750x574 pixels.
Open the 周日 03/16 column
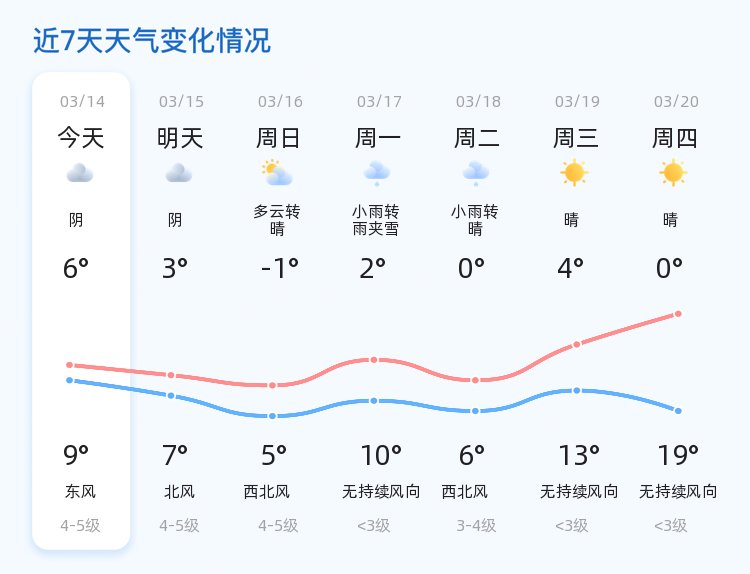[278, 311]
